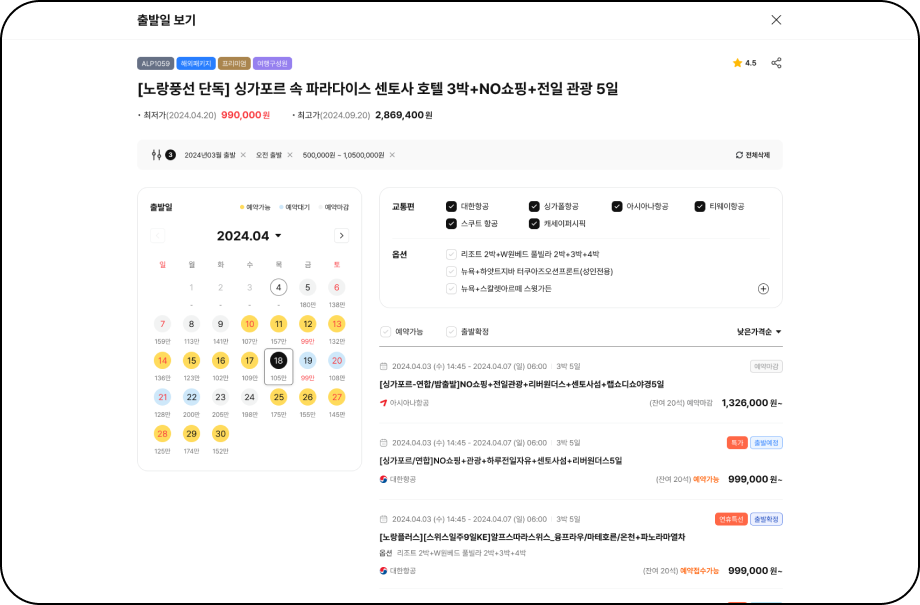Screen dimensions: 920x605
Task: Remove the 500,000원 price range filter
Action: coord(392,155)
